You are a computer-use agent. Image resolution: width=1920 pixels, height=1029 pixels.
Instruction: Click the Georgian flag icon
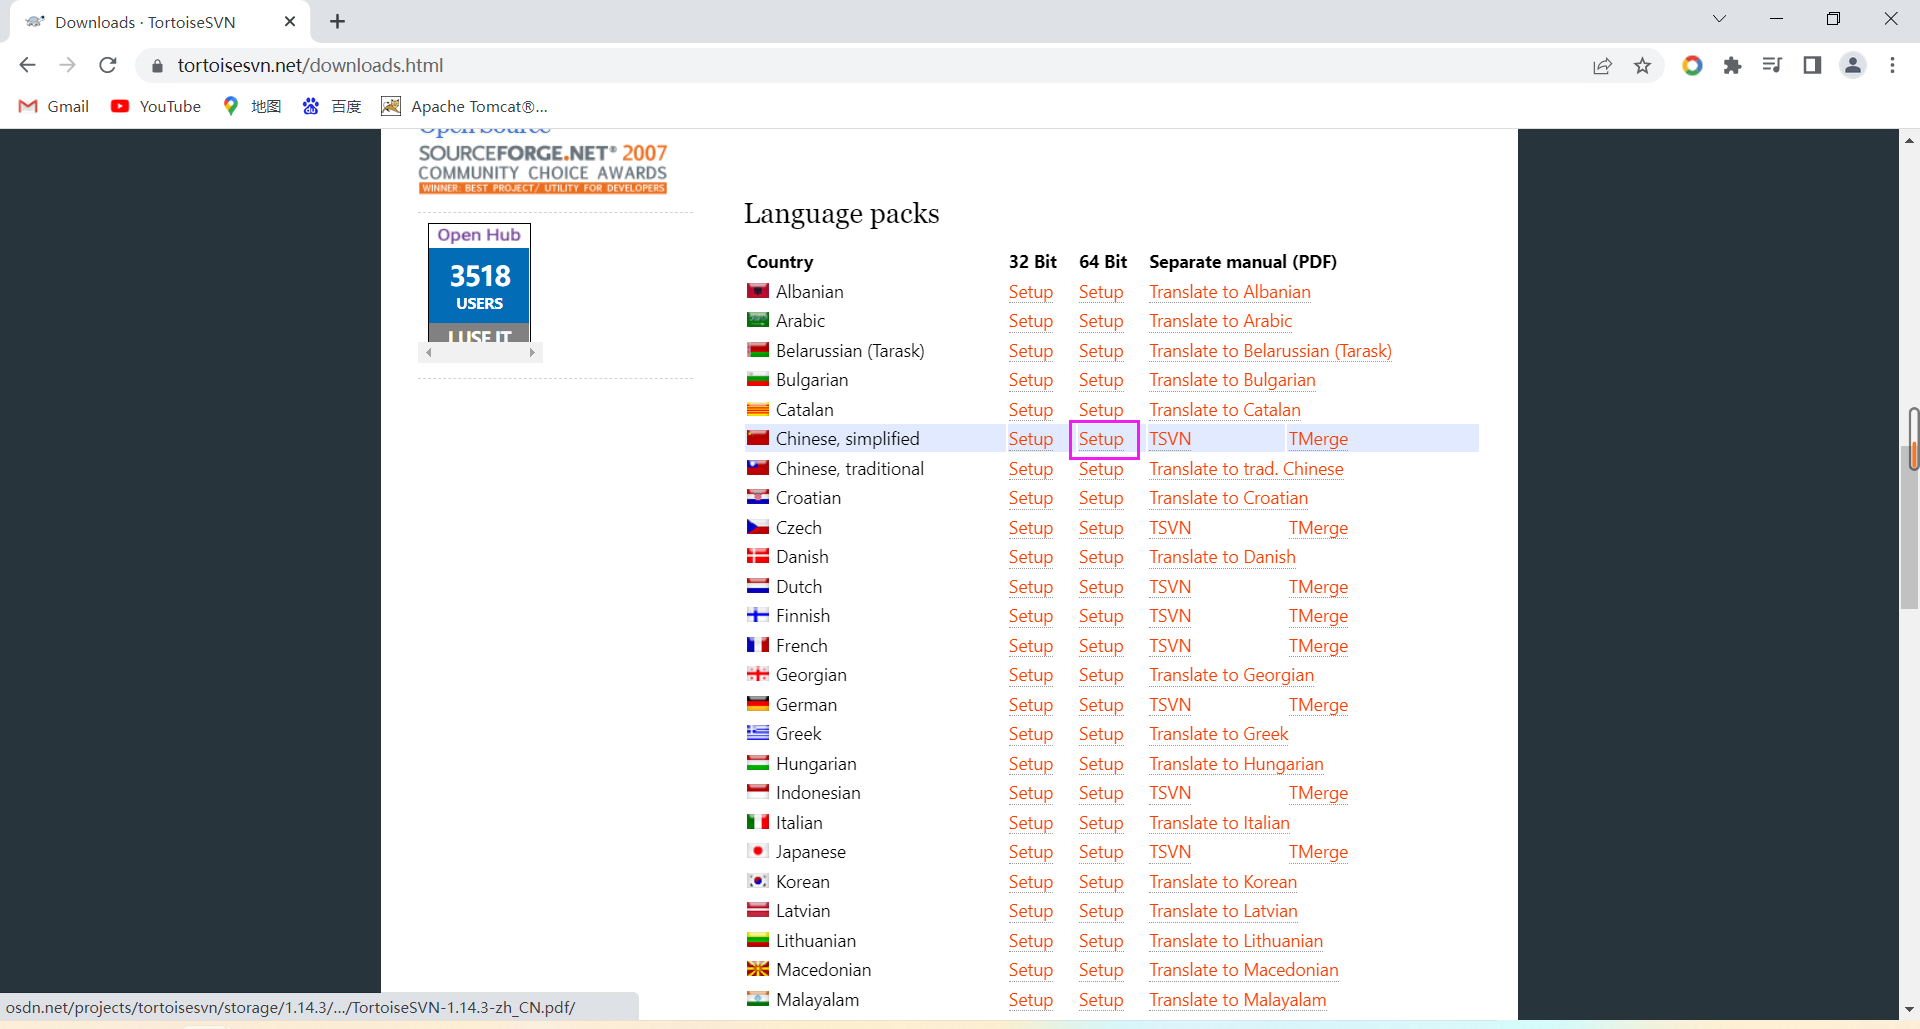pyautogui.click(x=758, y=674)
